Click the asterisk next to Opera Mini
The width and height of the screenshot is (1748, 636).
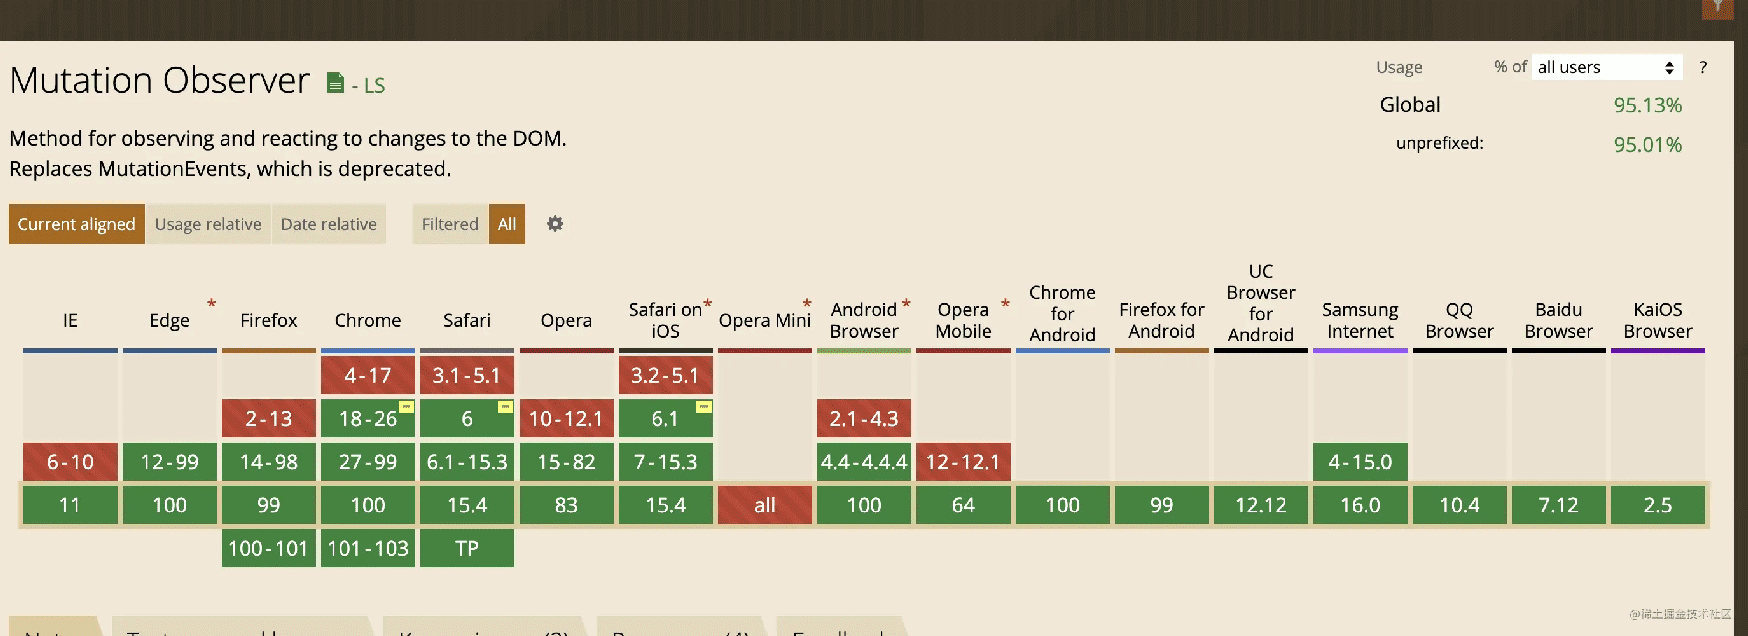[806, 303]
